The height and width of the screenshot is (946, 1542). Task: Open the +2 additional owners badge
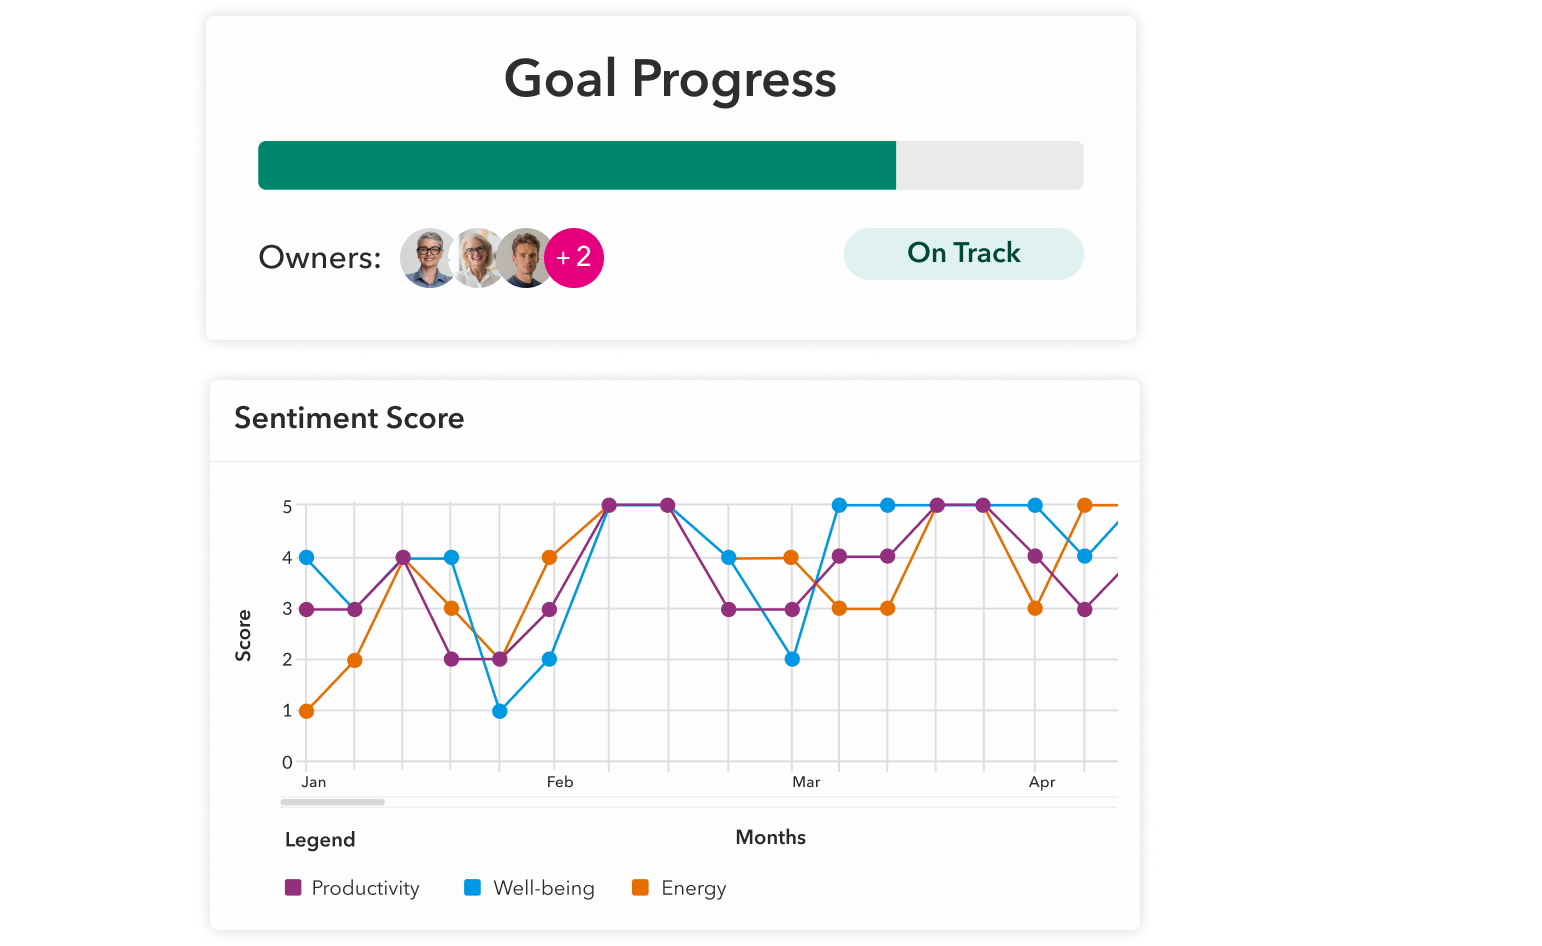point(575,258)
